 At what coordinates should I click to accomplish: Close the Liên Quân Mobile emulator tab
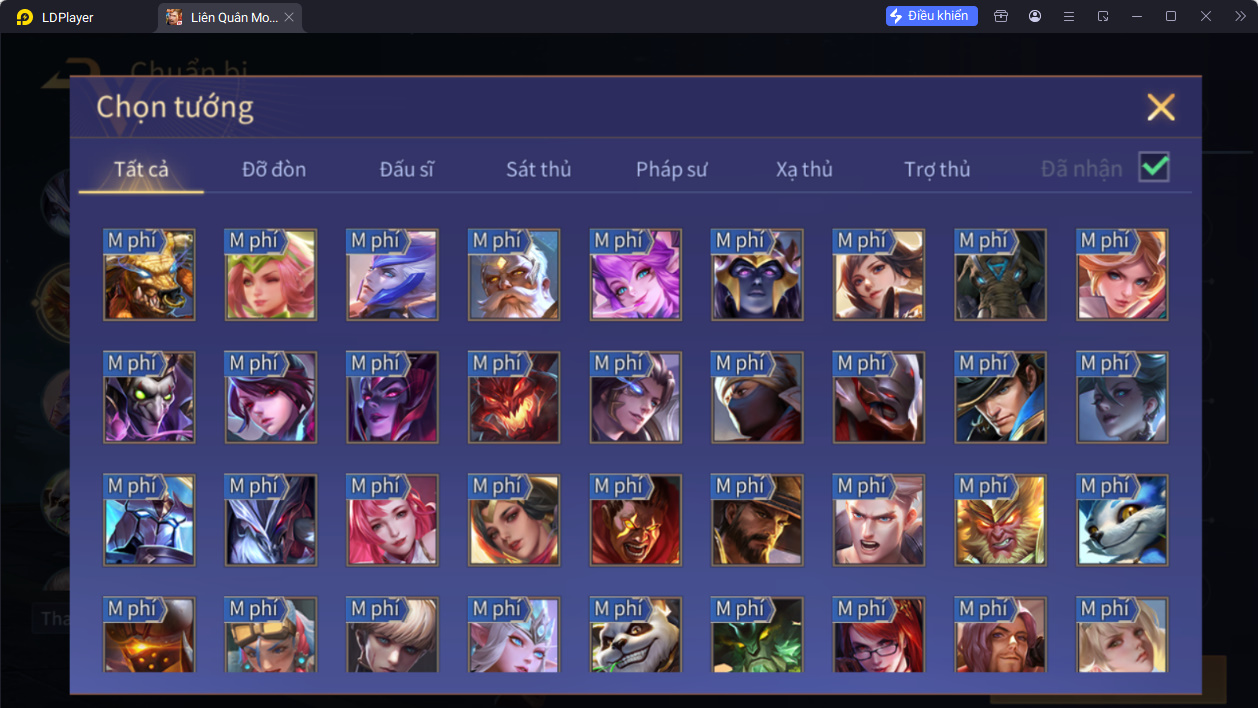pyautogui.click(x=289, y=17)
